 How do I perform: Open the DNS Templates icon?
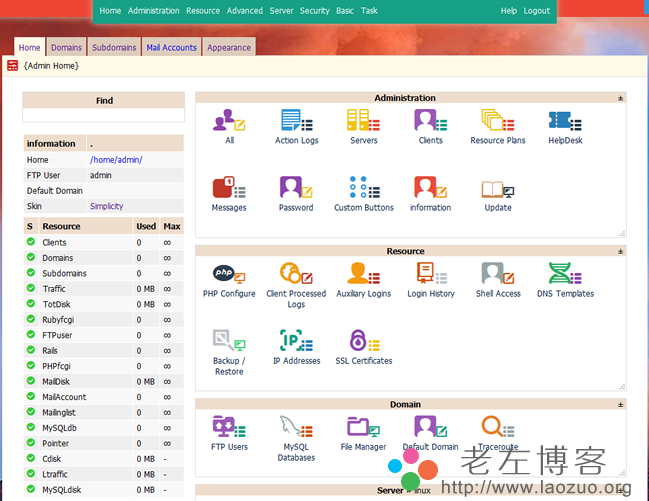click(565, 275)
